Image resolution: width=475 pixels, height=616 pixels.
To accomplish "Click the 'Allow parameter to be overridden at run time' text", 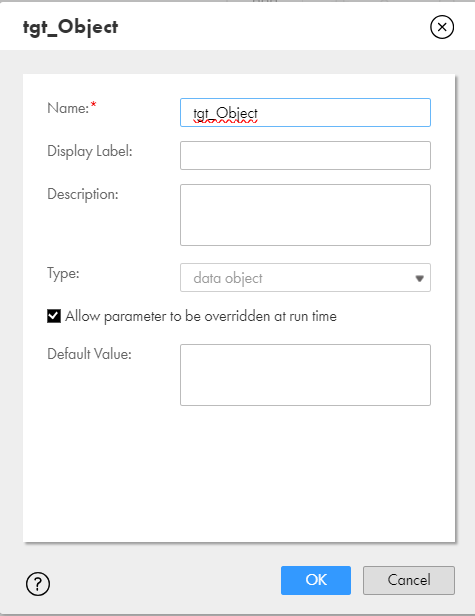I will (x=201, y=316).
